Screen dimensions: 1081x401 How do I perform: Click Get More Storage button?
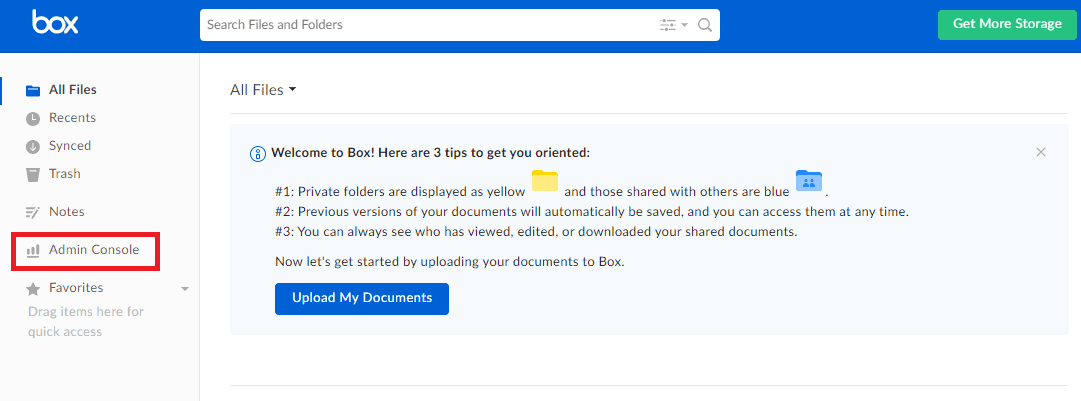1007,24
